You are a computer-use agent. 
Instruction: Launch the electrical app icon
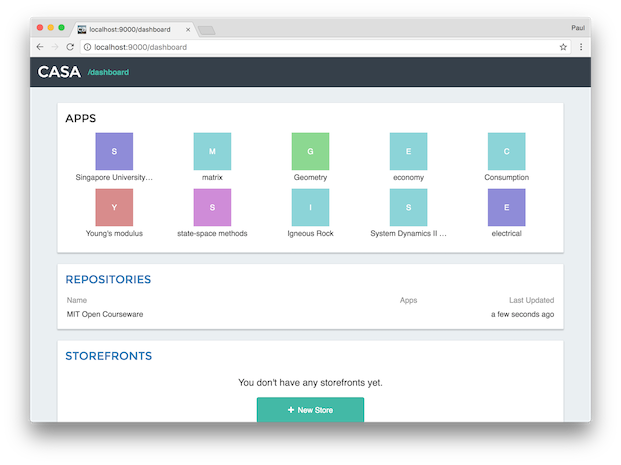[506, 207]
